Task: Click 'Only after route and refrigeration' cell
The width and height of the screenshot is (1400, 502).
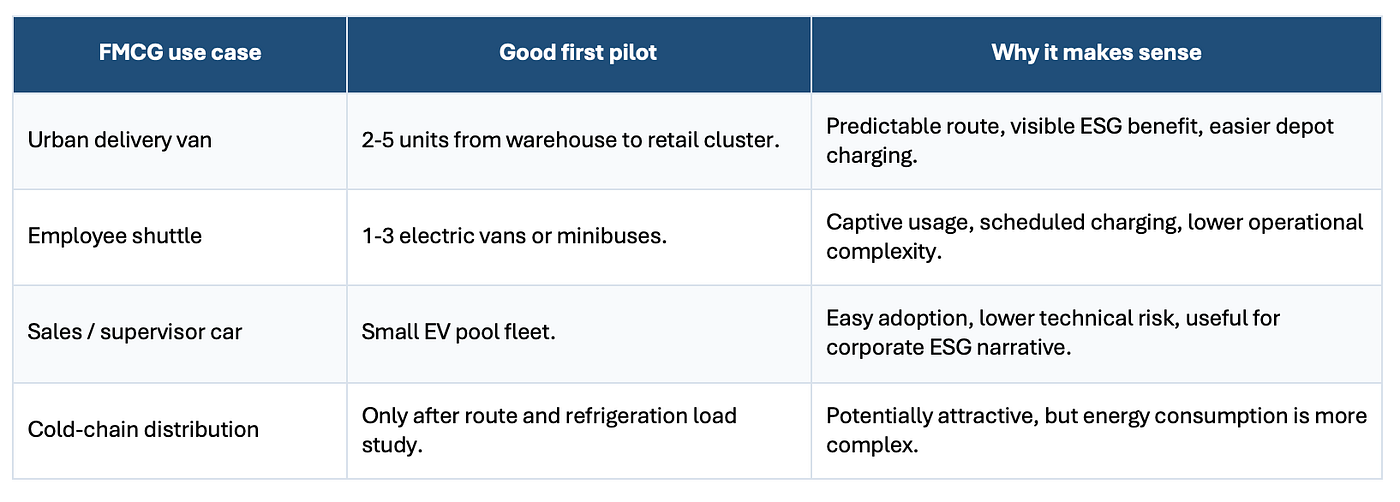Action: coord(579,430)
